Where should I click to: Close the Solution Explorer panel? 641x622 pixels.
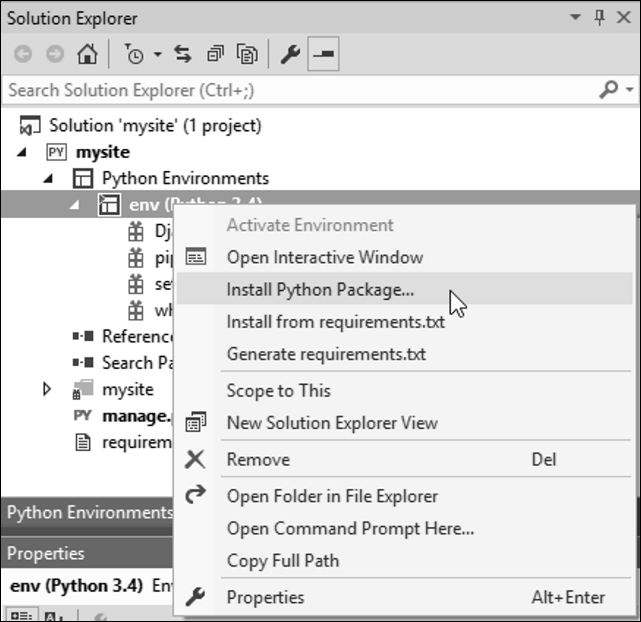tap(624, 18)
